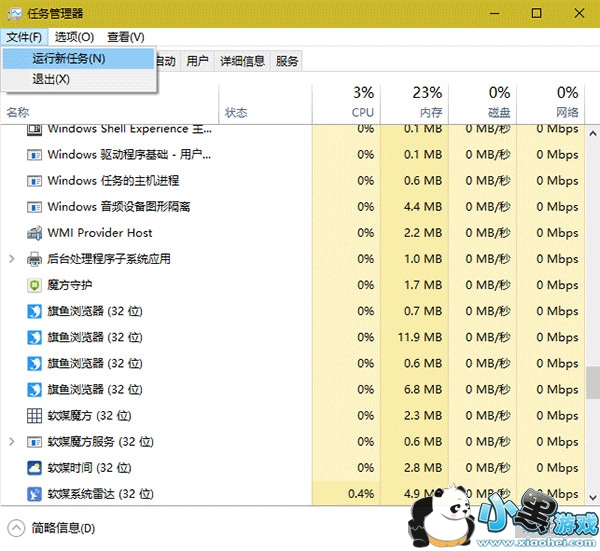600x551 pixels.
Task: Click the 旗鱼浏览器 icon in the 0.7 MB row
Action: click(34, 311)
